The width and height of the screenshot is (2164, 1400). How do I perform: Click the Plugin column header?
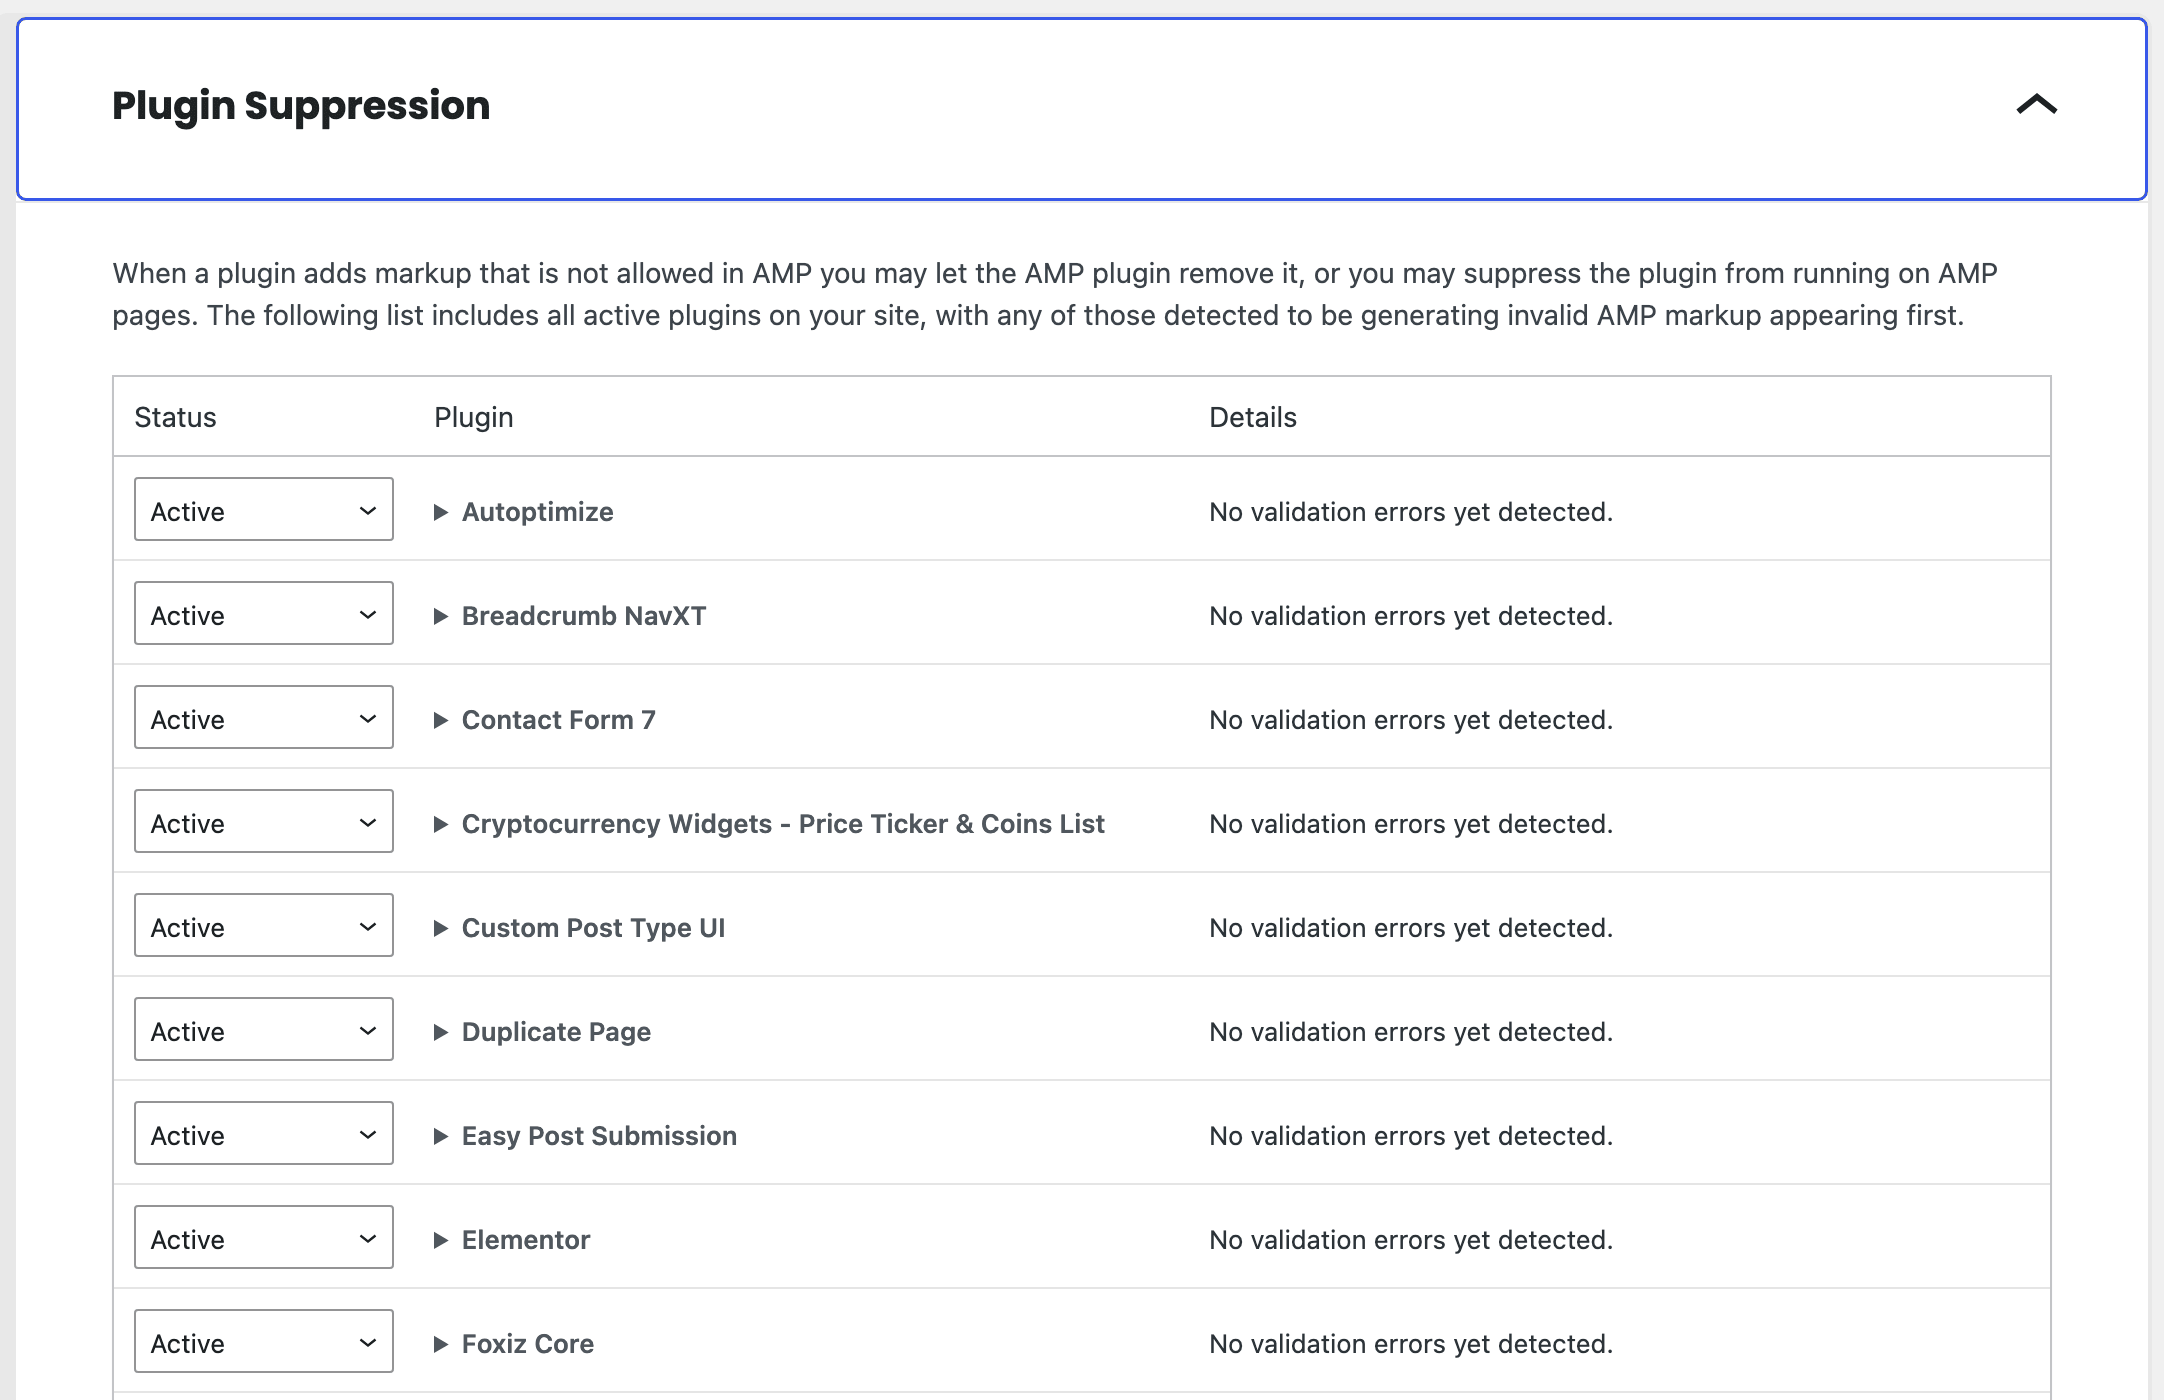pyautogui.click(x=474, y=417)
